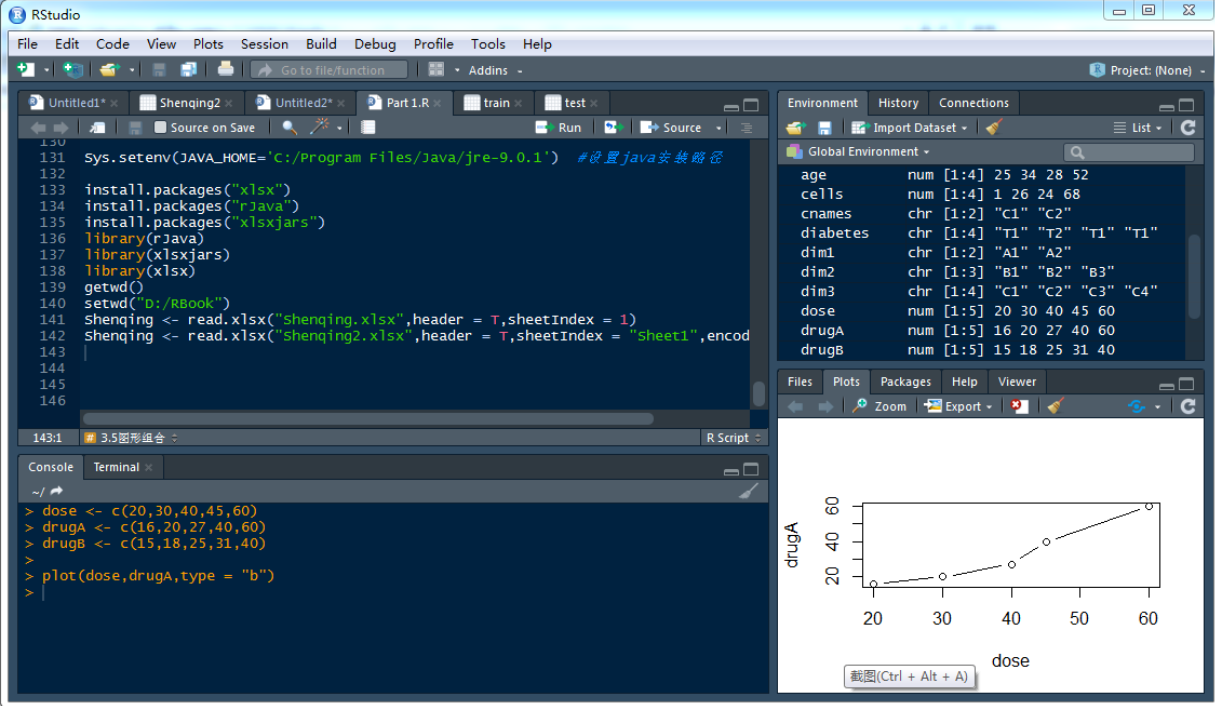Clear environment objects broom icon
This screenshot has width=1215, height=706.
point(993,127)
